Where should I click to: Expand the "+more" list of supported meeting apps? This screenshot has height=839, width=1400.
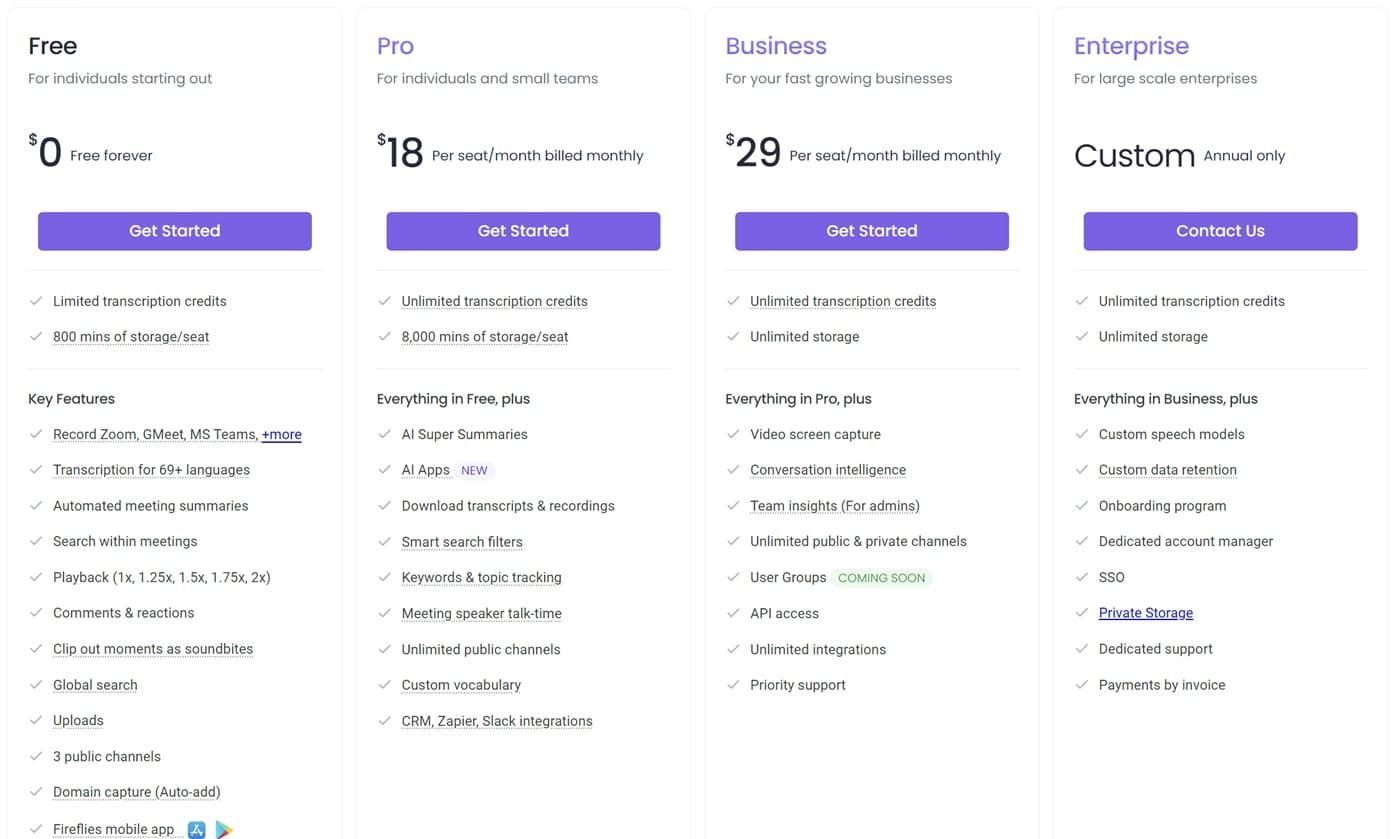281,434
